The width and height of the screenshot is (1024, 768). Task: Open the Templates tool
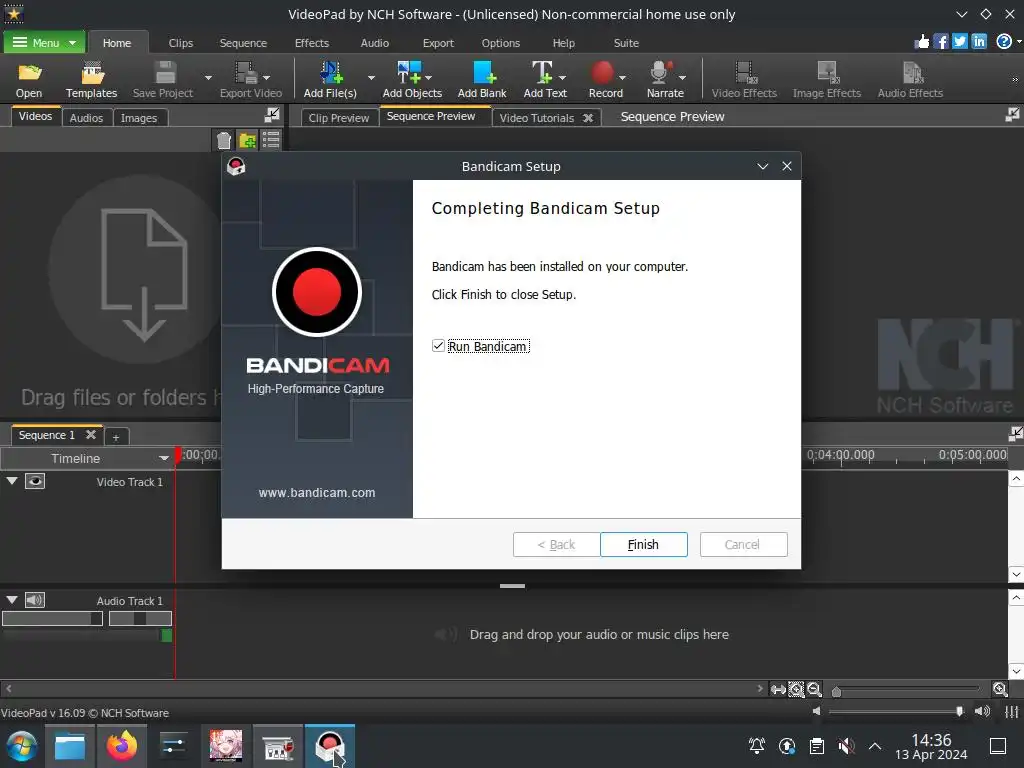click(x=91, y=80)
